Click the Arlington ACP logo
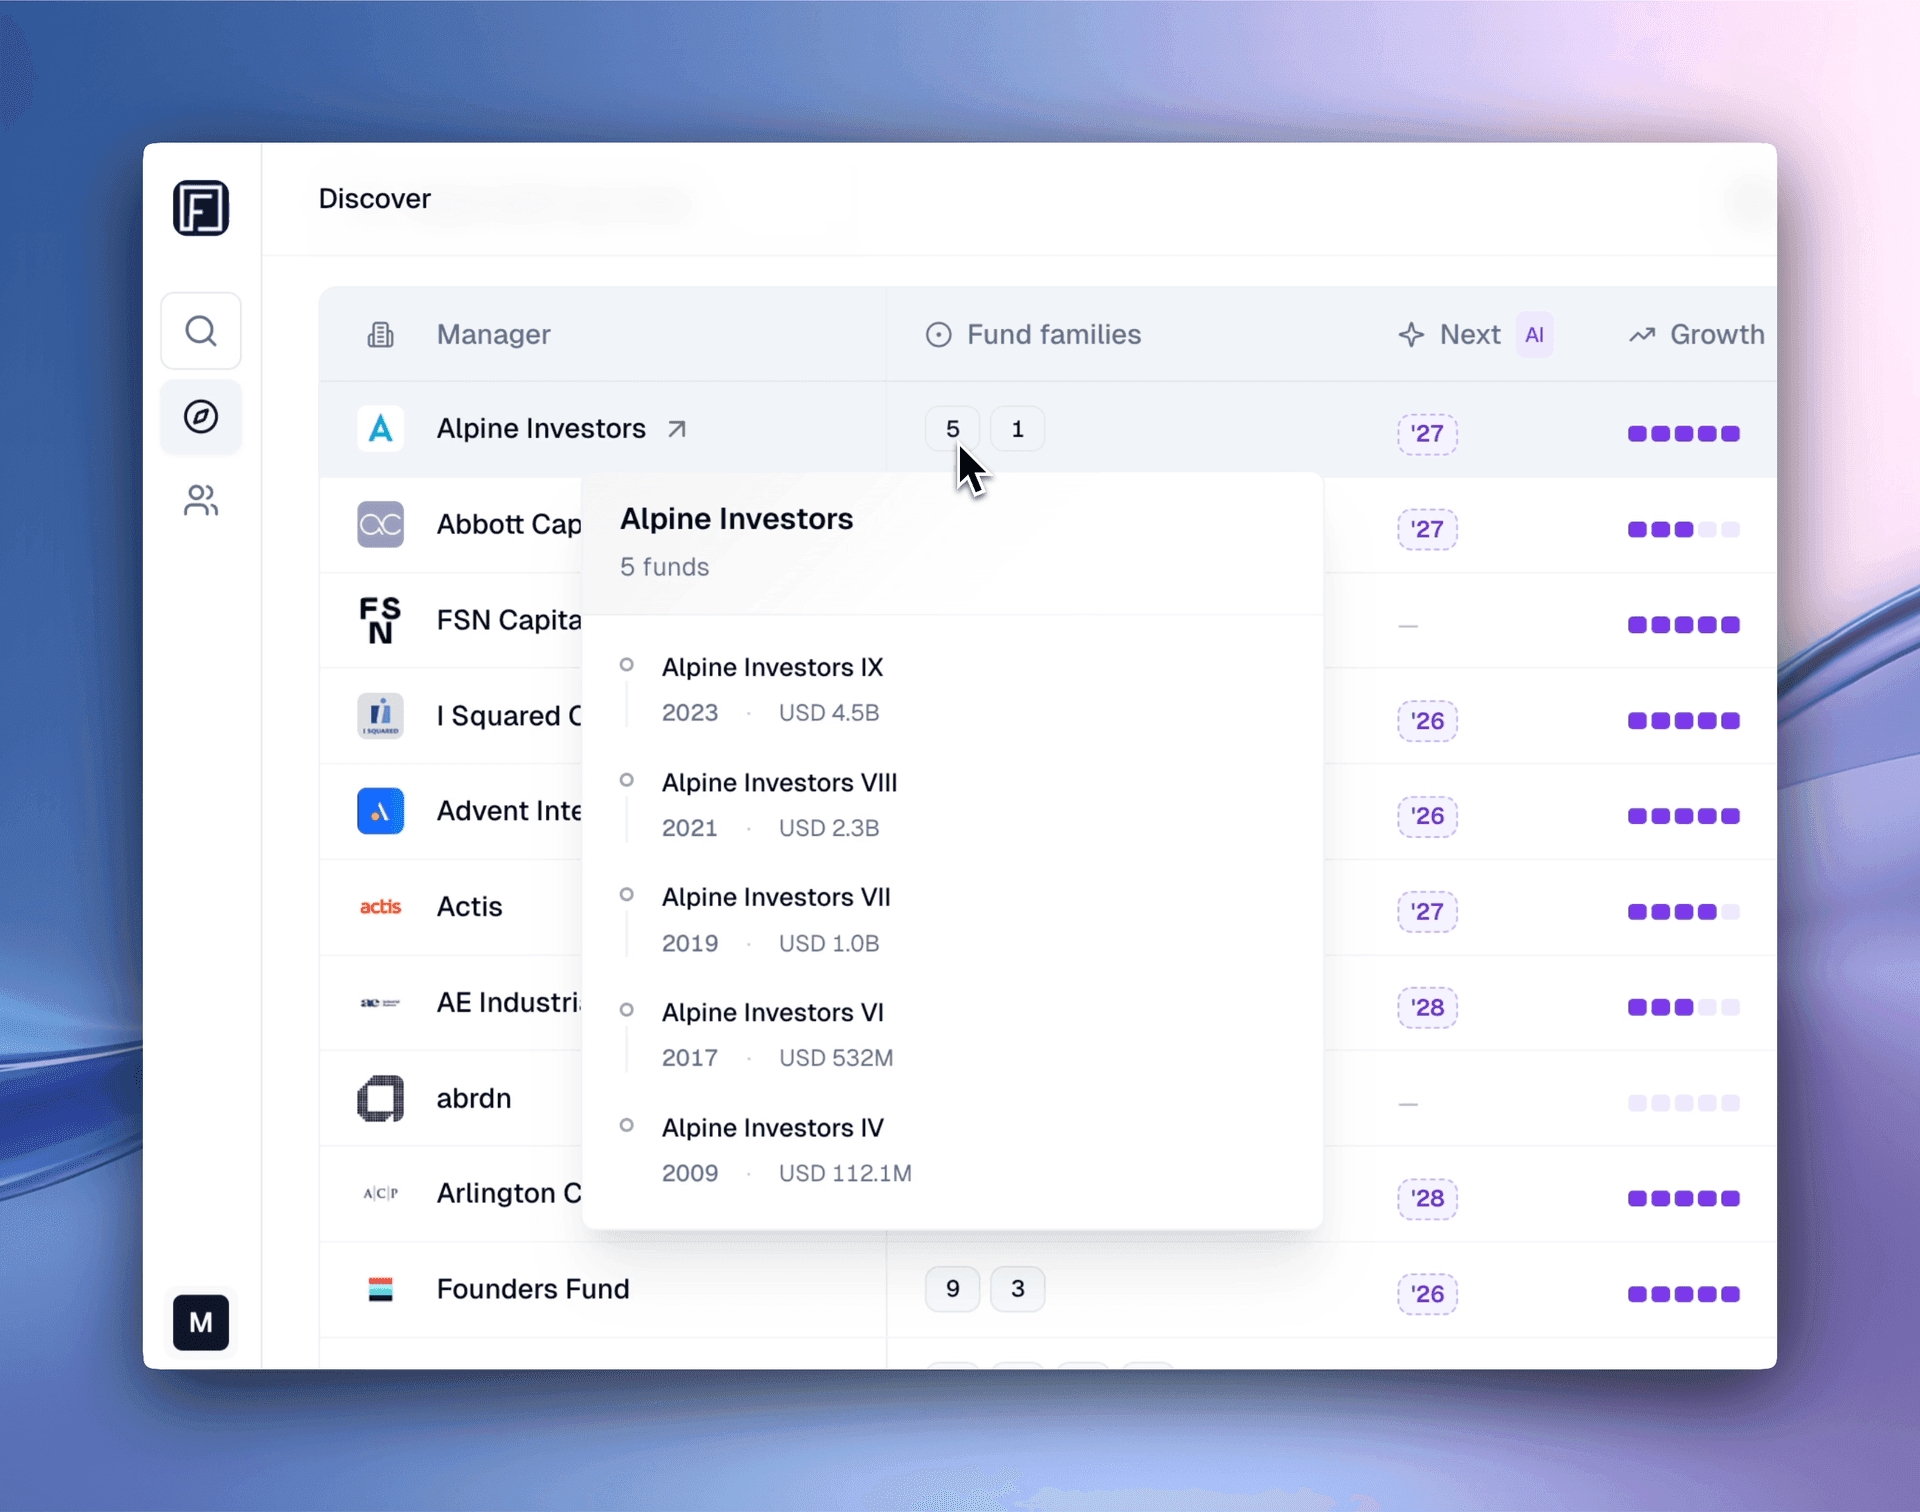Viewport: 1920px width, 1512px height. pyautogui.click(x=381, y=1193)
